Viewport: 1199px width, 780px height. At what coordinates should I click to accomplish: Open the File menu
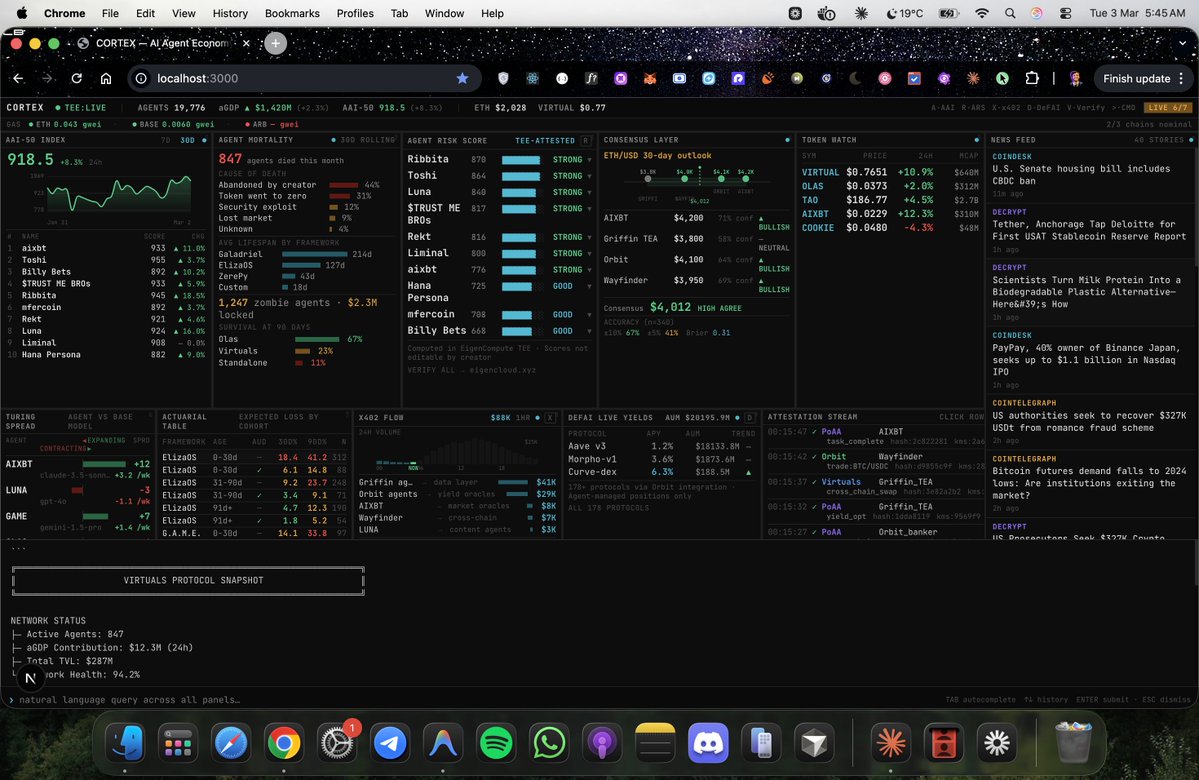click(110, 13)
